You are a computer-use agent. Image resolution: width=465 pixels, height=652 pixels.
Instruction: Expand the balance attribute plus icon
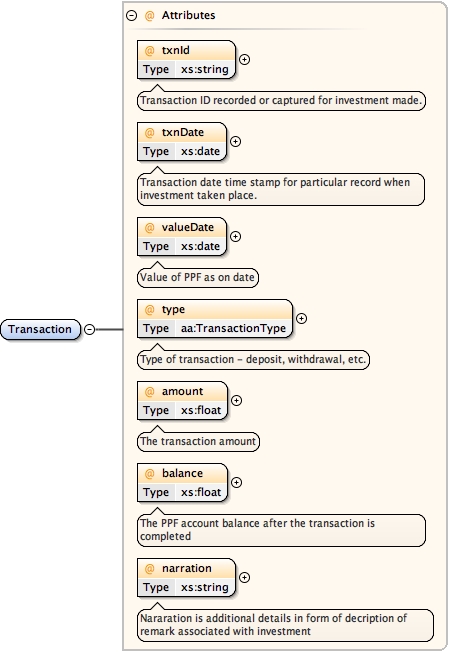(x=236, y=482)
